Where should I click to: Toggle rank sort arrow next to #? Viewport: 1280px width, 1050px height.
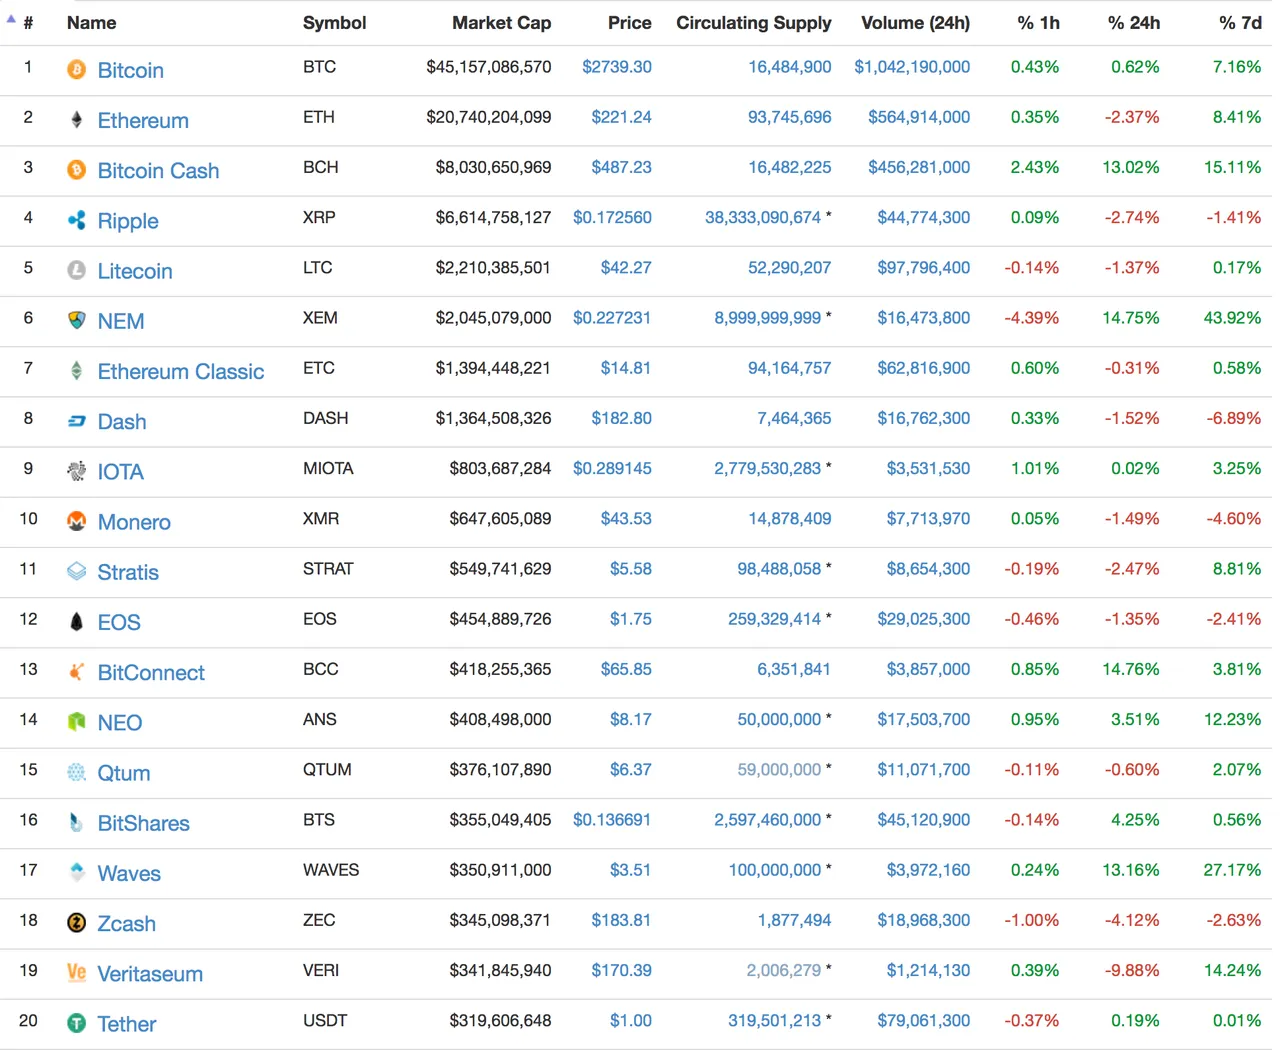click(11, 19)
